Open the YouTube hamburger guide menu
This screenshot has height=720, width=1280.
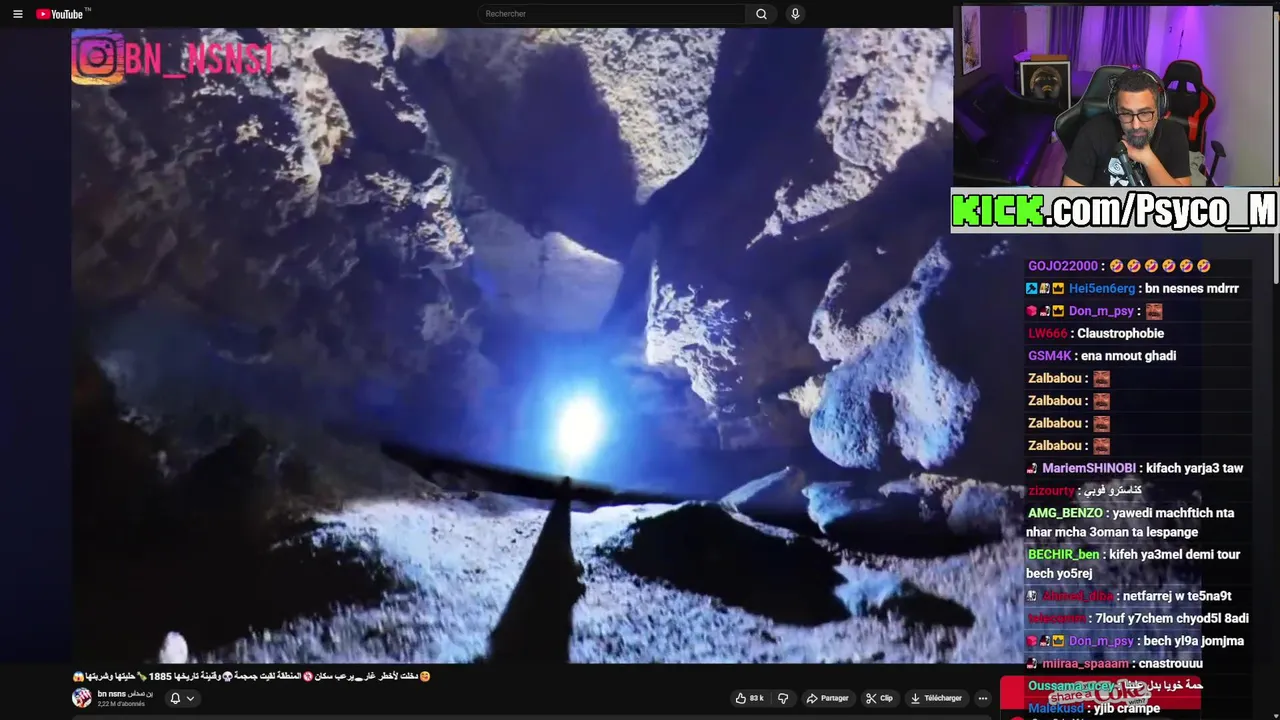pyautogui.click(x=17, y=14)
